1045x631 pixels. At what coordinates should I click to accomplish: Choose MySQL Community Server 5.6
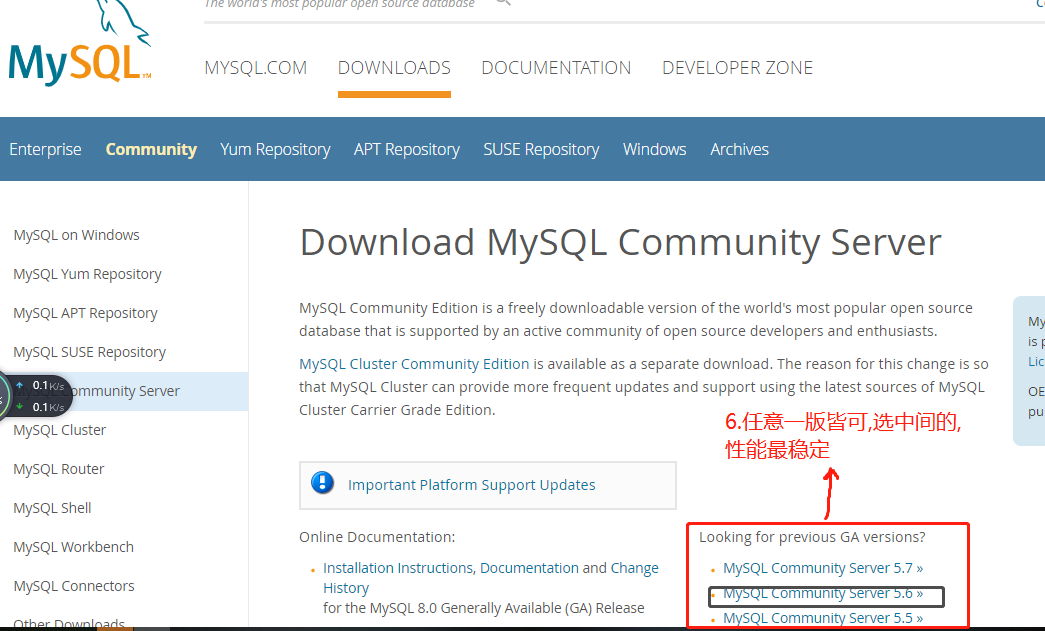(x=823, y=593)
